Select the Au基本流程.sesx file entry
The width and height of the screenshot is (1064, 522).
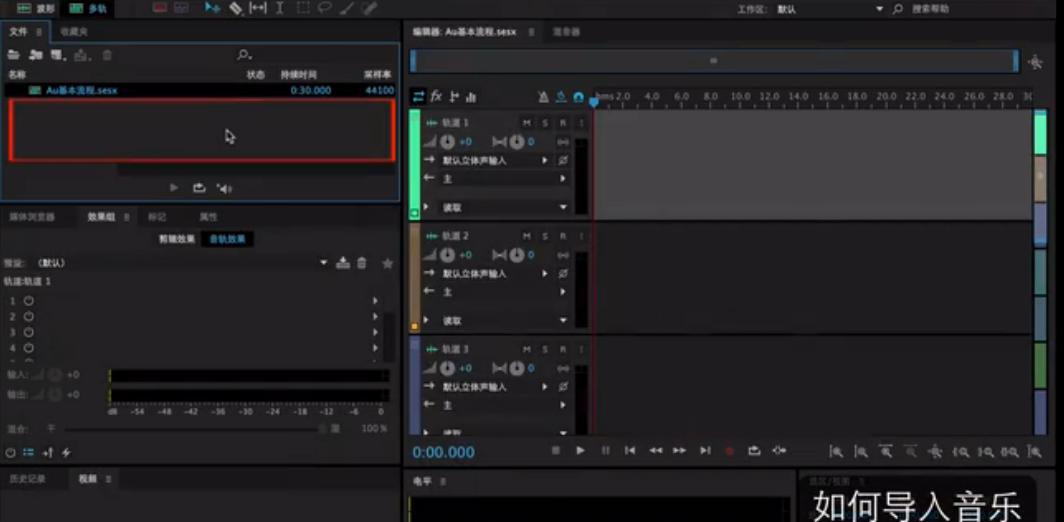pos(80,90)
